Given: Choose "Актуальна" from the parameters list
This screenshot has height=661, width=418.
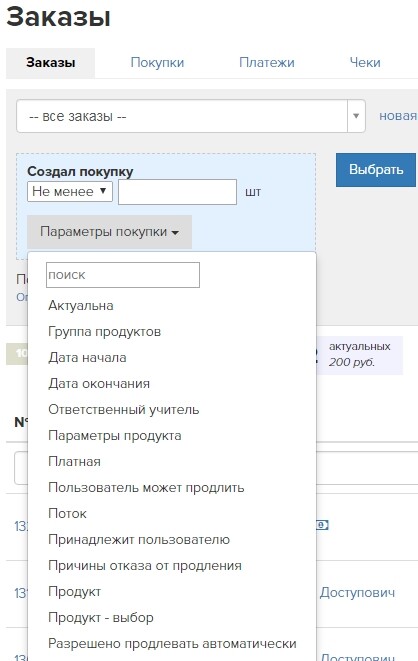Looking at the screenshot, I should (81, 305).
